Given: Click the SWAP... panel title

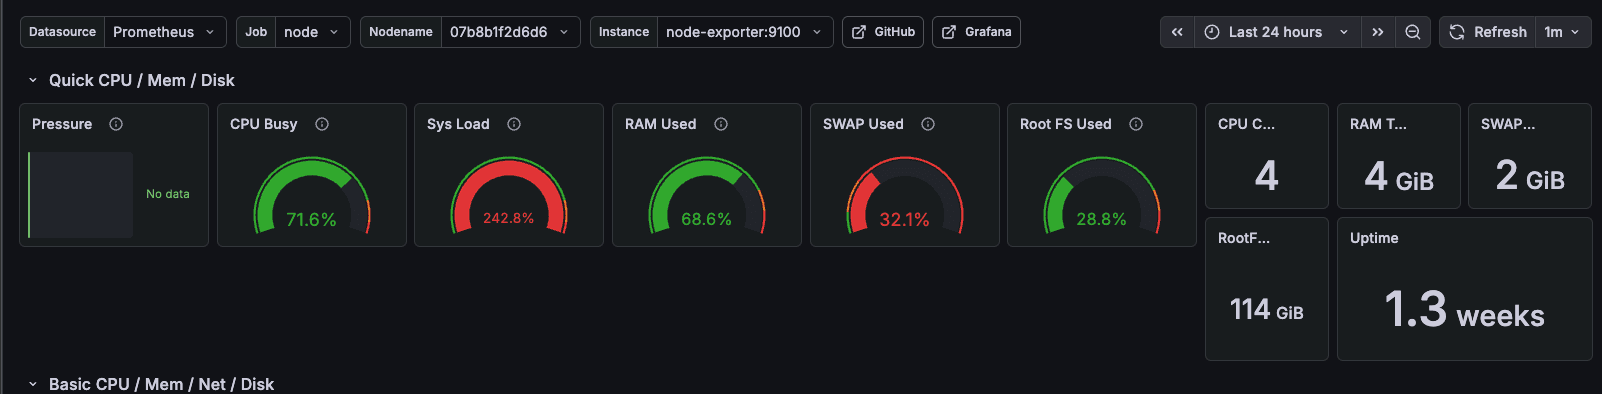Looking at the screenshot, I should tap(1508, 124).
